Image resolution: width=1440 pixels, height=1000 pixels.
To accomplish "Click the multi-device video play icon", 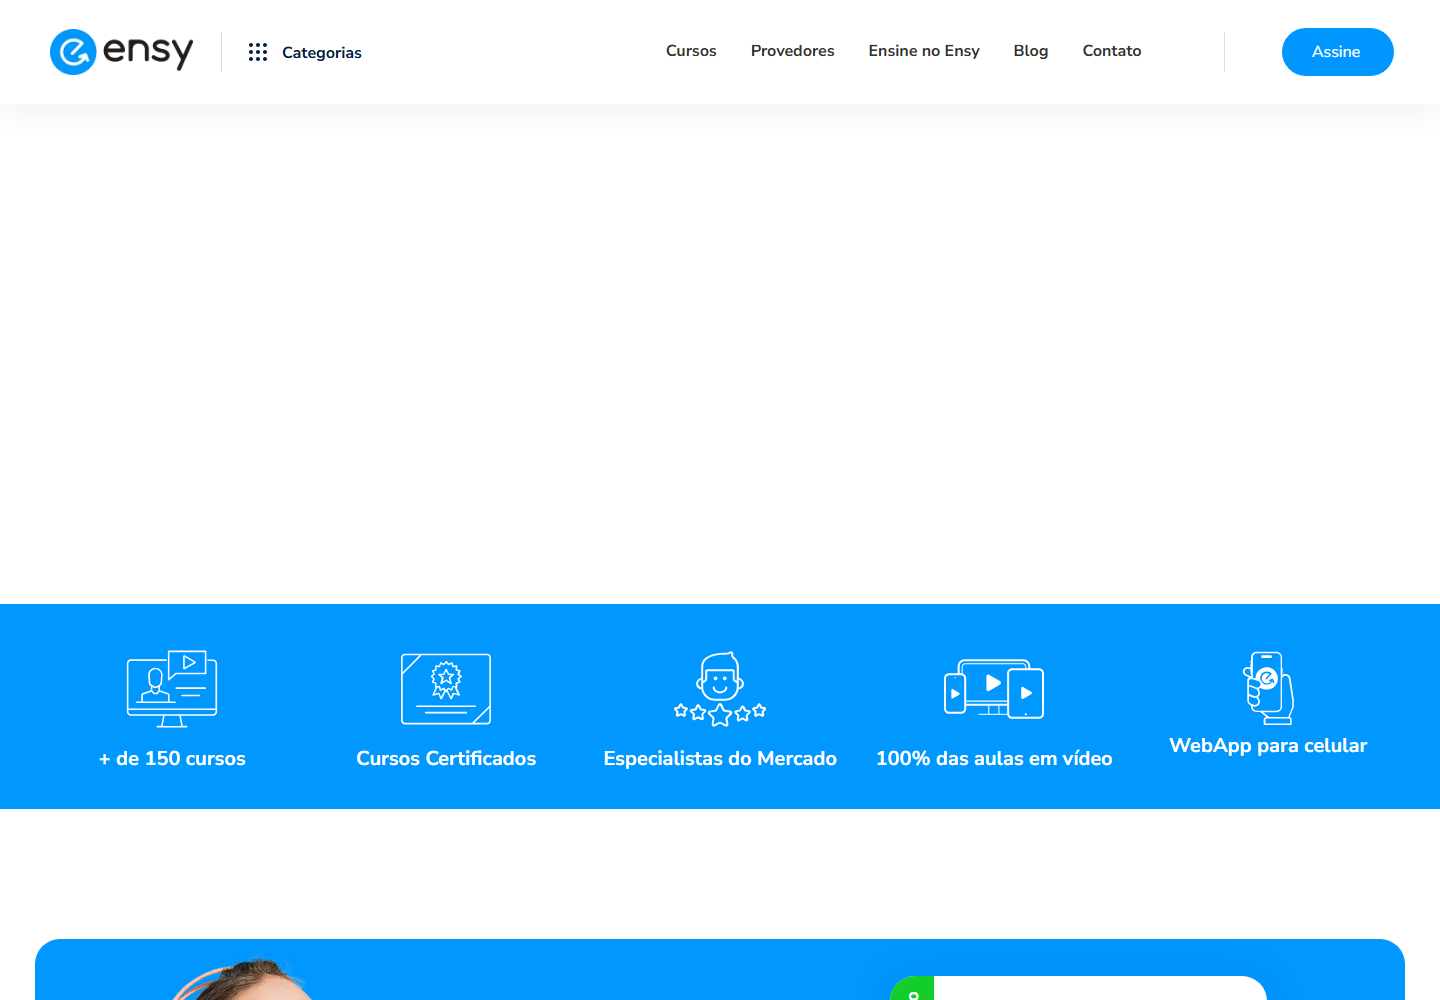I will [x=994, y=688].
